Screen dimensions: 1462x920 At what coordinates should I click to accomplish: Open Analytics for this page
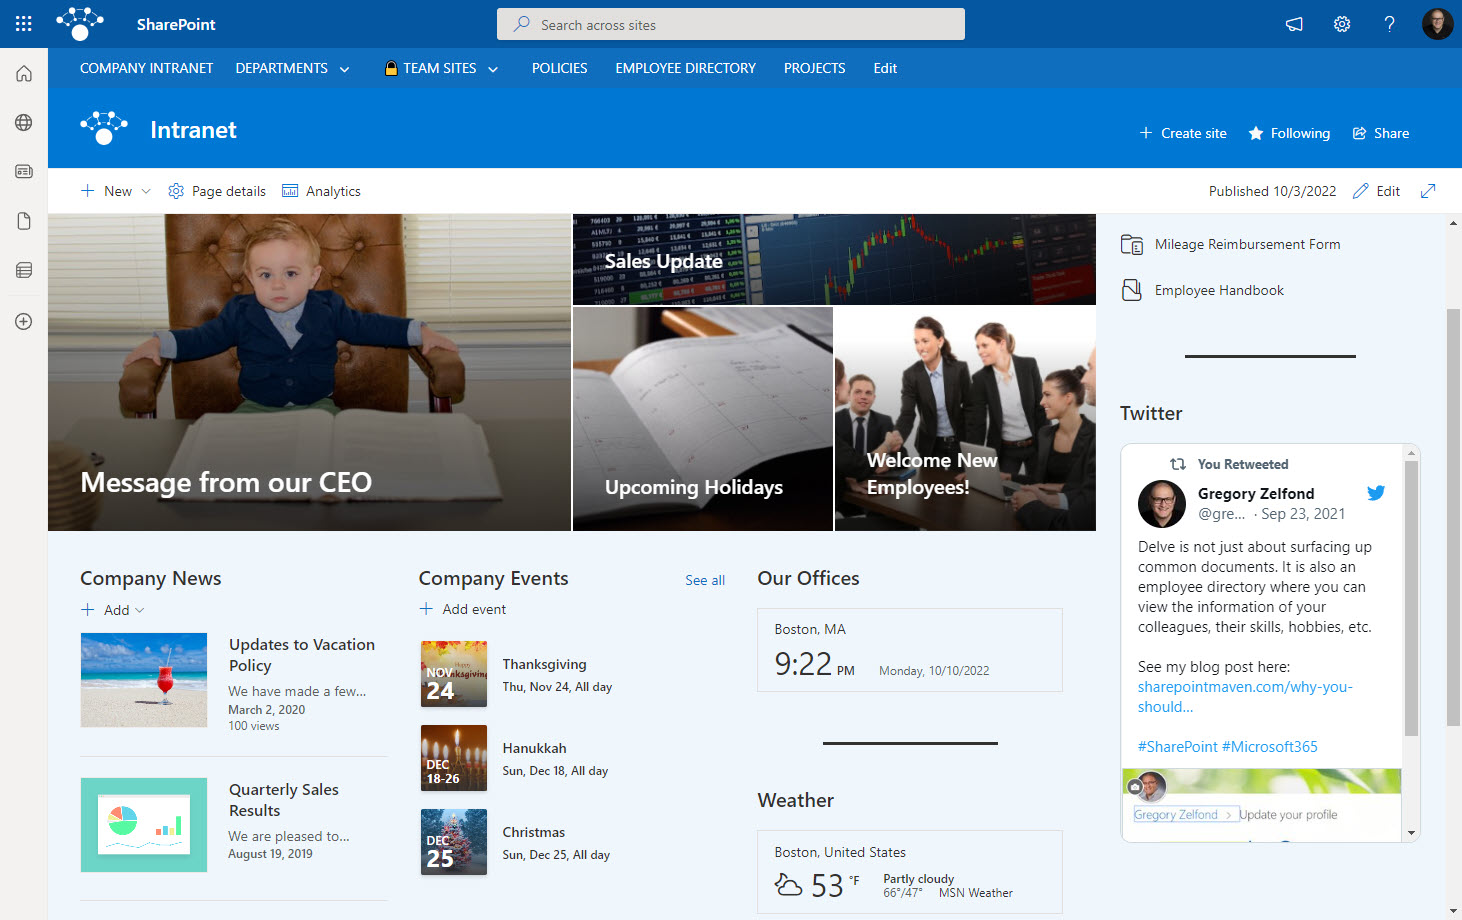320,190
